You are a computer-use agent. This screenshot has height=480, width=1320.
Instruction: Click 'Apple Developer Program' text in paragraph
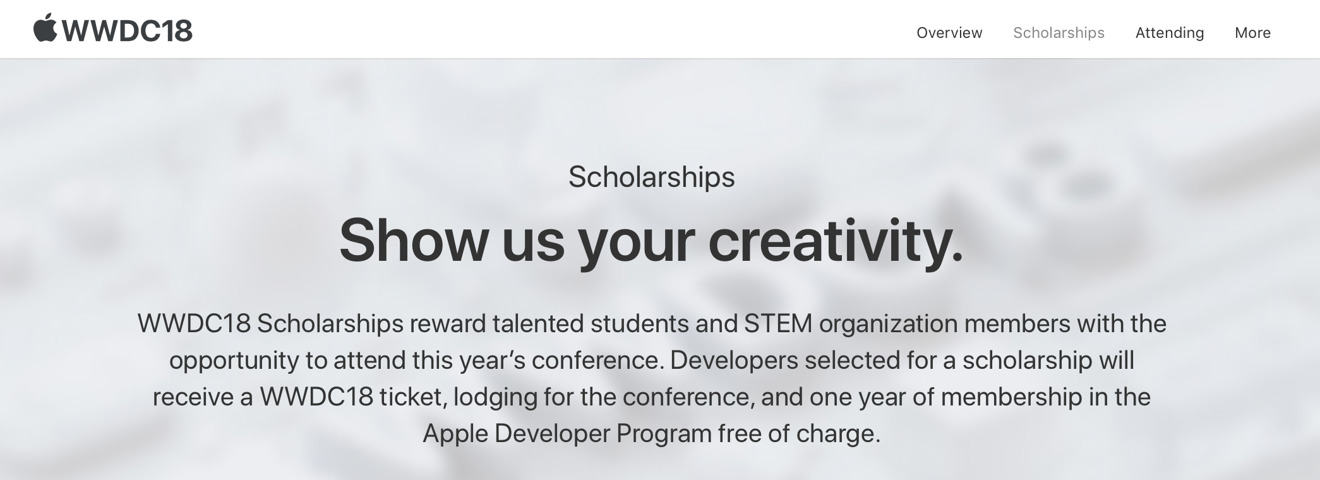567,434
